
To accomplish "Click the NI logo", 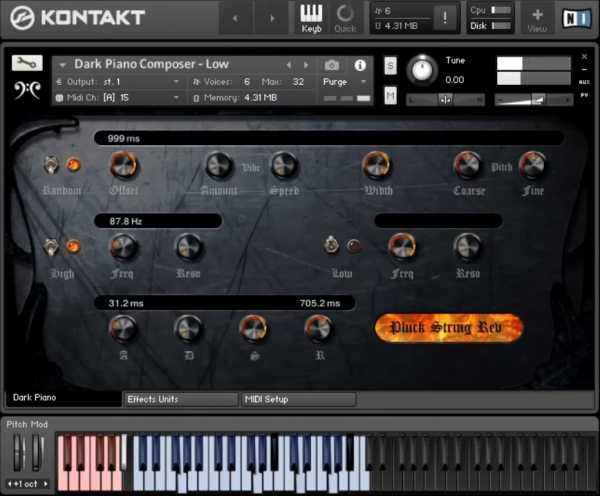I will pos(576,18).
